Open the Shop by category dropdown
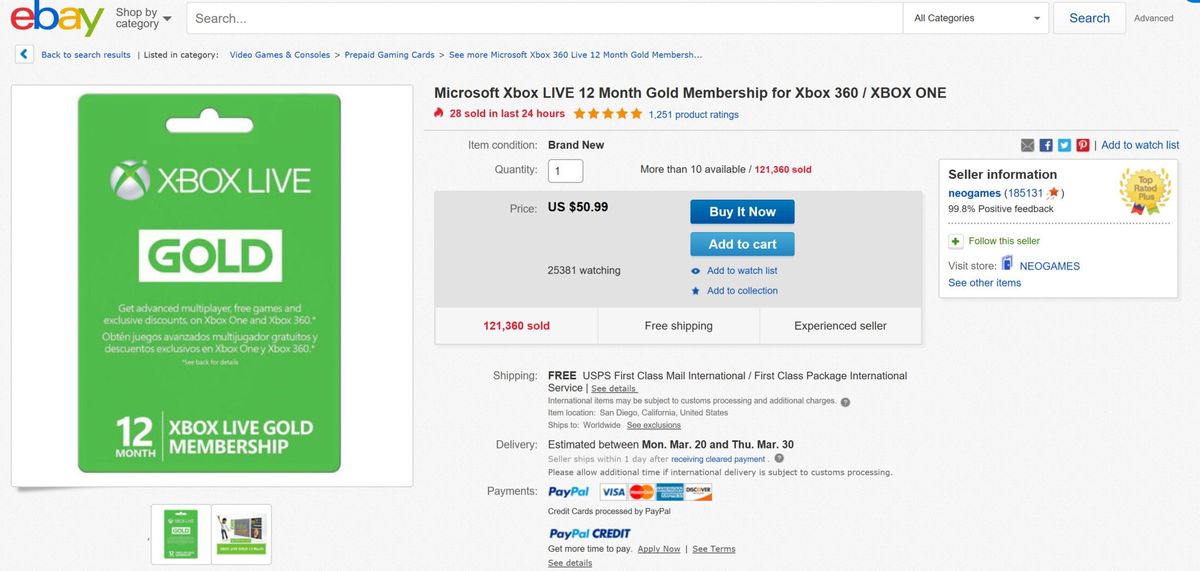 tap(143, 18)
